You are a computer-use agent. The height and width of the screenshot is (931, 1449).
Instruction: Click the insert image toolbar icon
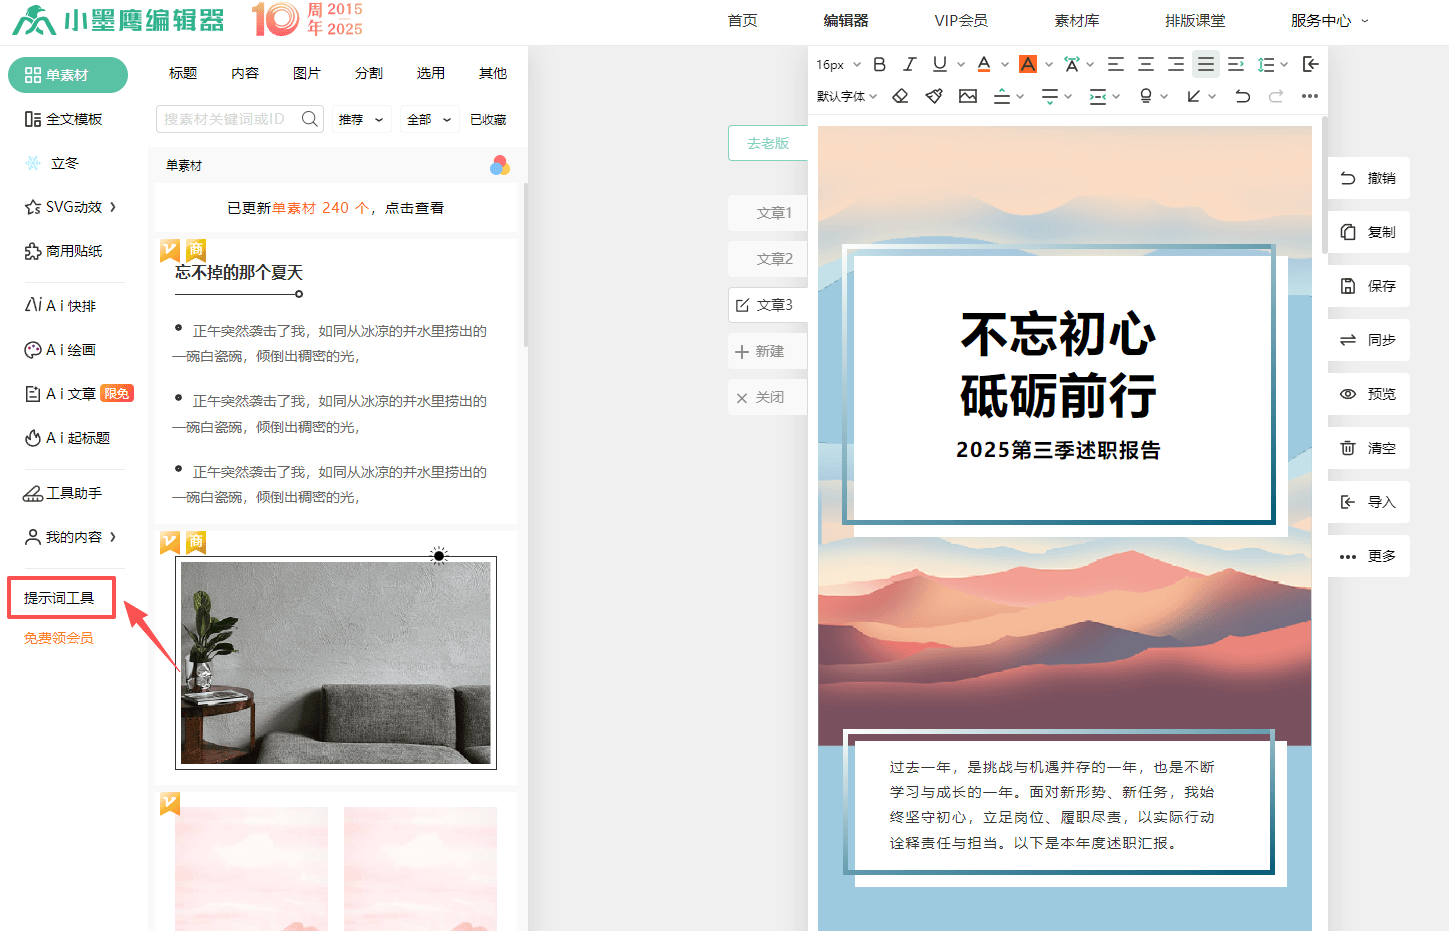pos(968,96)
